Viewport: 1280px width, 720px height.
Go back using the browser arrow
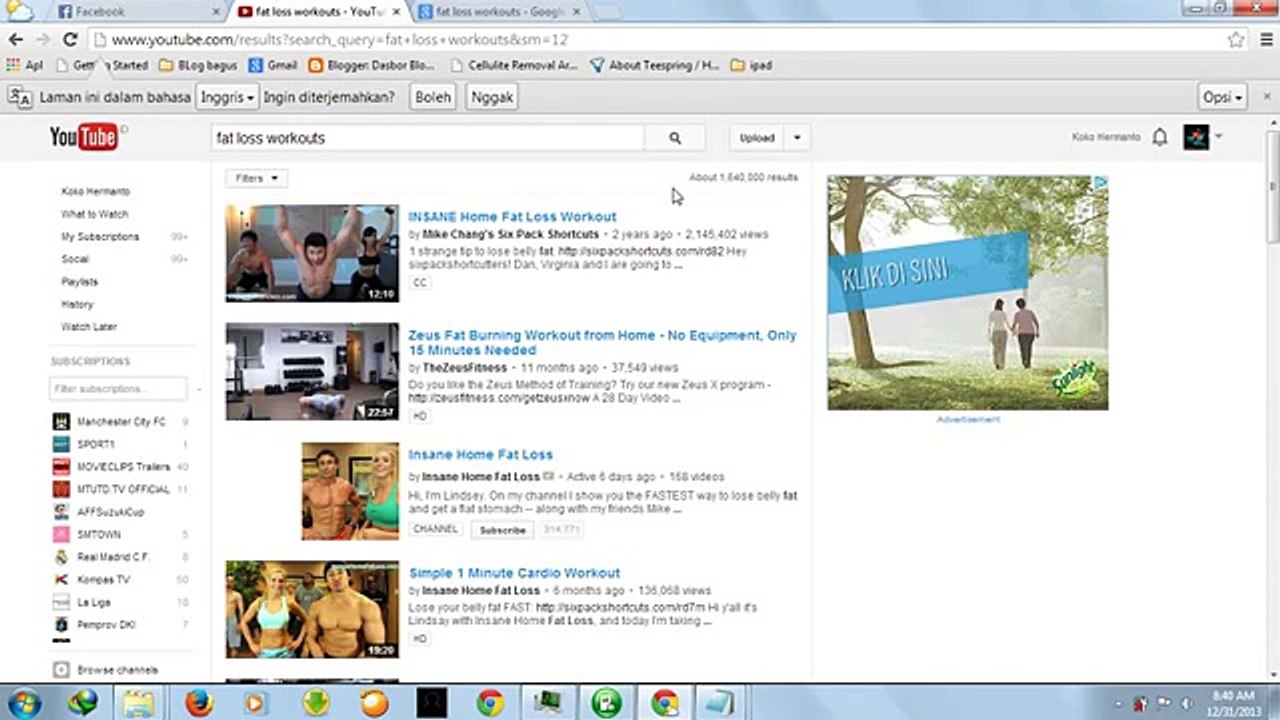[15, 40]
